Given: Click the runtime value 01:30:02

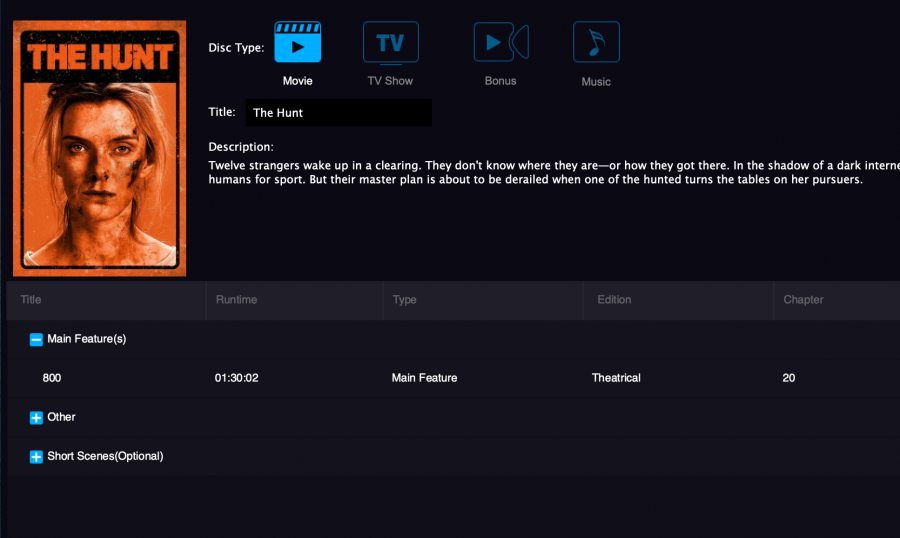Looking at the screenshot, I should (236, 378).
